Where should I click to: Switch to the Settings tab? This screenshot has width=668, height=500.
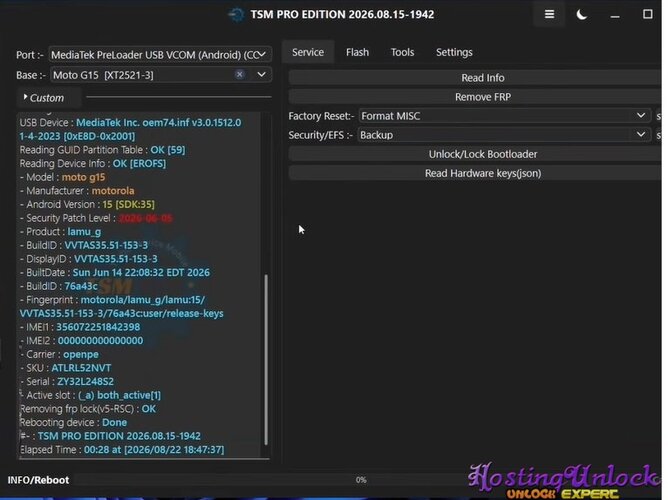tap(454, 52)
